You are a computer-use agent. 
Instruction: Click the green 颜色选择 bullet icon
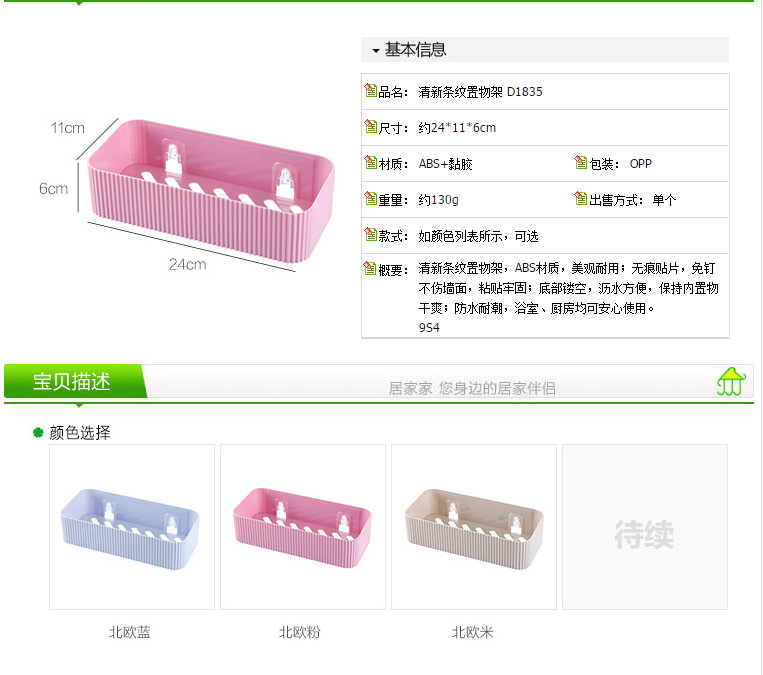[x=38, y=432]
